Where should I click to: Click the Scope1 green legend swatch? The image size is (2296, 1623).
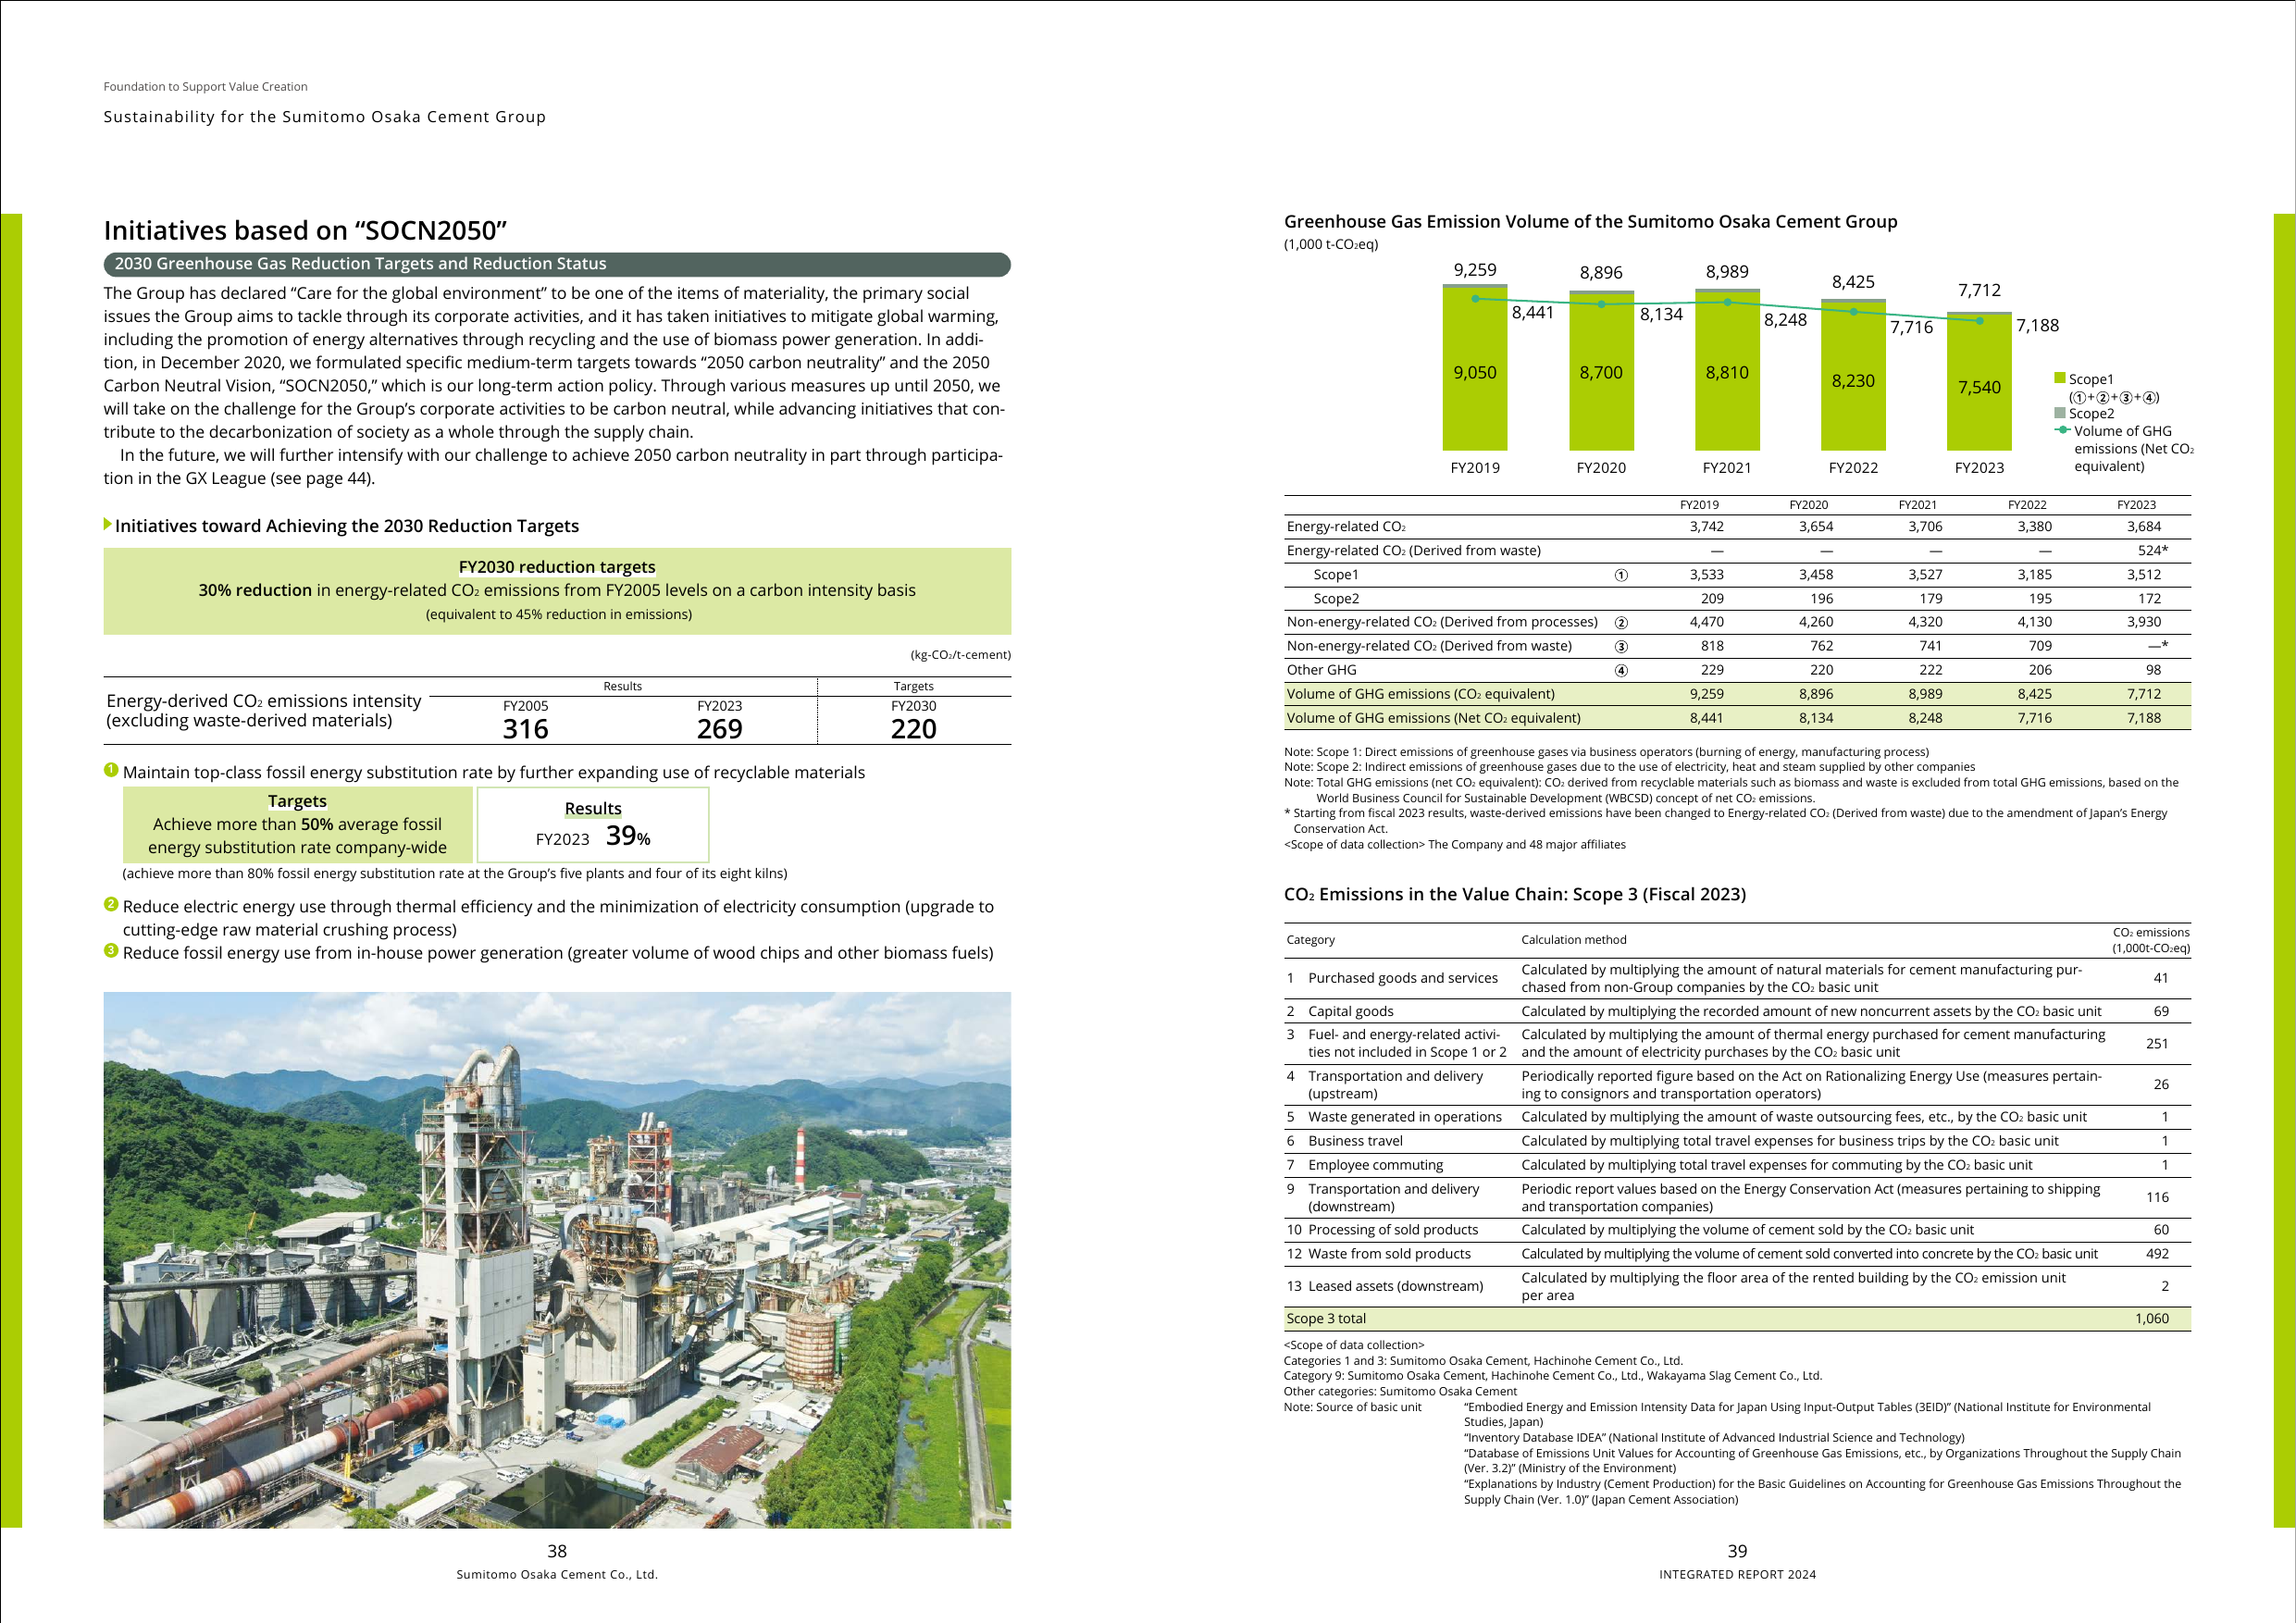click(x=2060, y=378)
